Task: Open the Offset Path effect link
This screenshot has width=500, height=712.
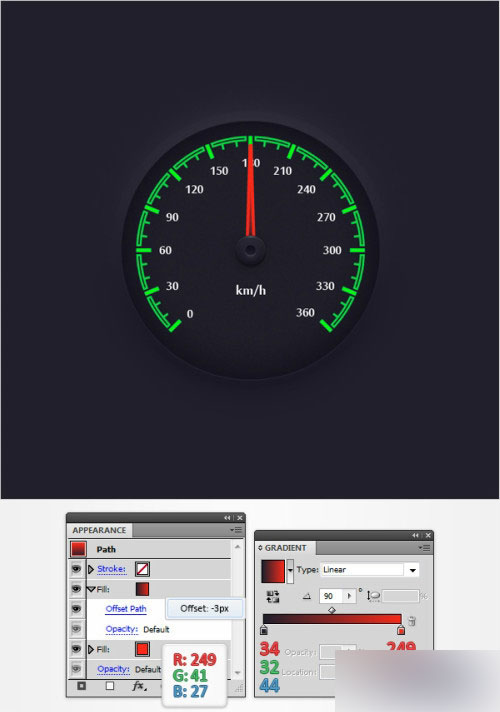Action: click(126, 609)
